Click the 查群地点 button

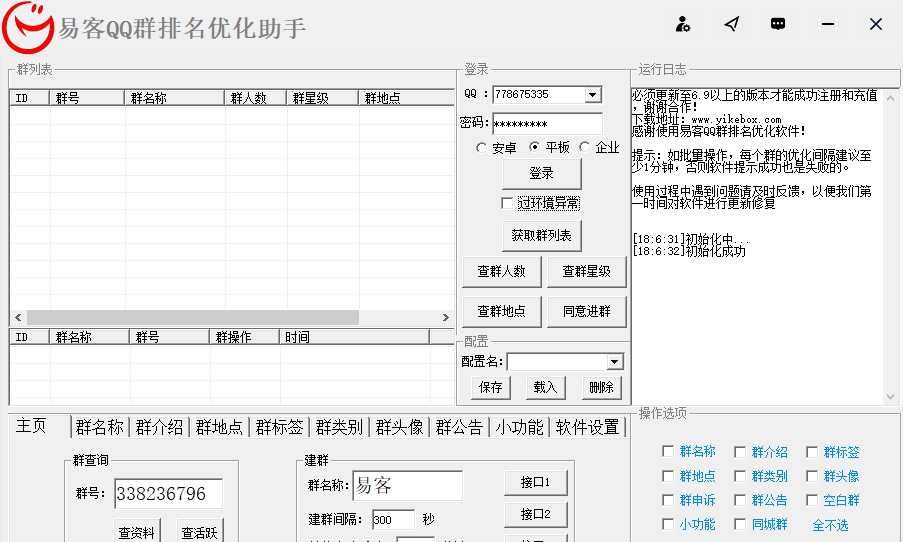[x=502, y=312]
